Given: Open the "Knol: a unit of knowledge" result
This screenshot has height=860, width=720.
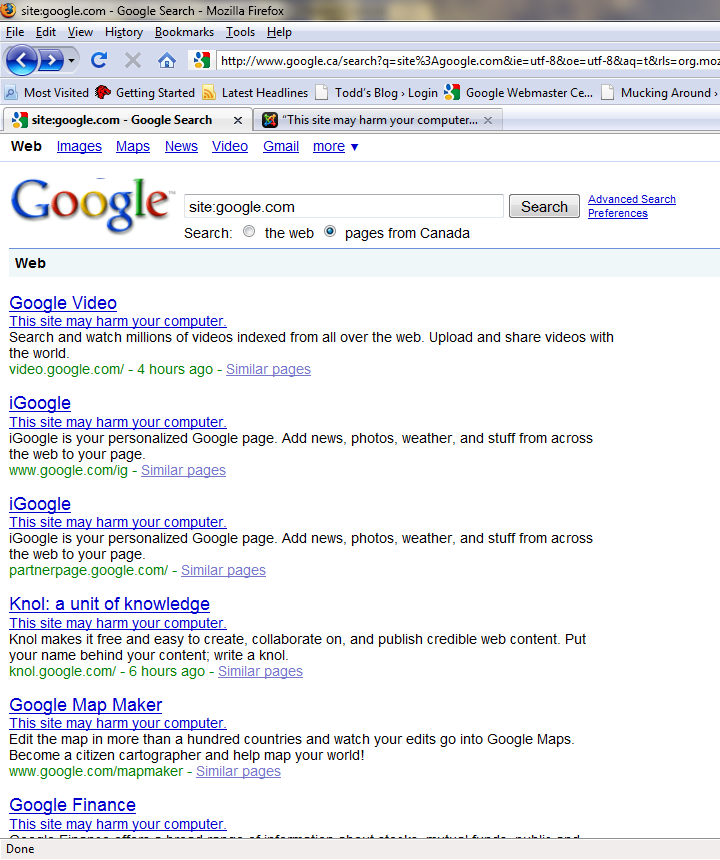Looking at the screenshot, I should [x=110, y=604].
